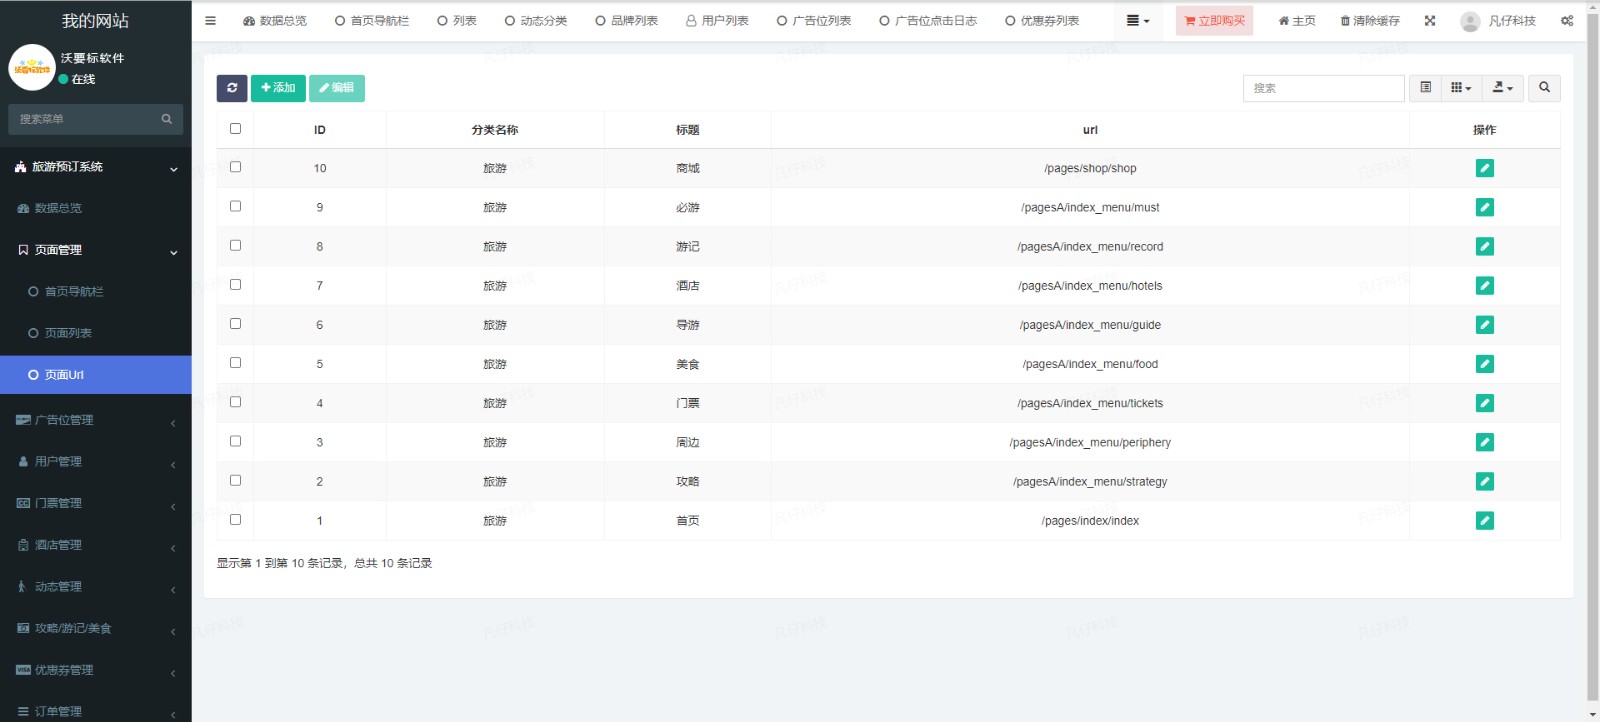Switch to the 动态分类 top tab
Screen dimensions: 1600x722
click(536, 20)
